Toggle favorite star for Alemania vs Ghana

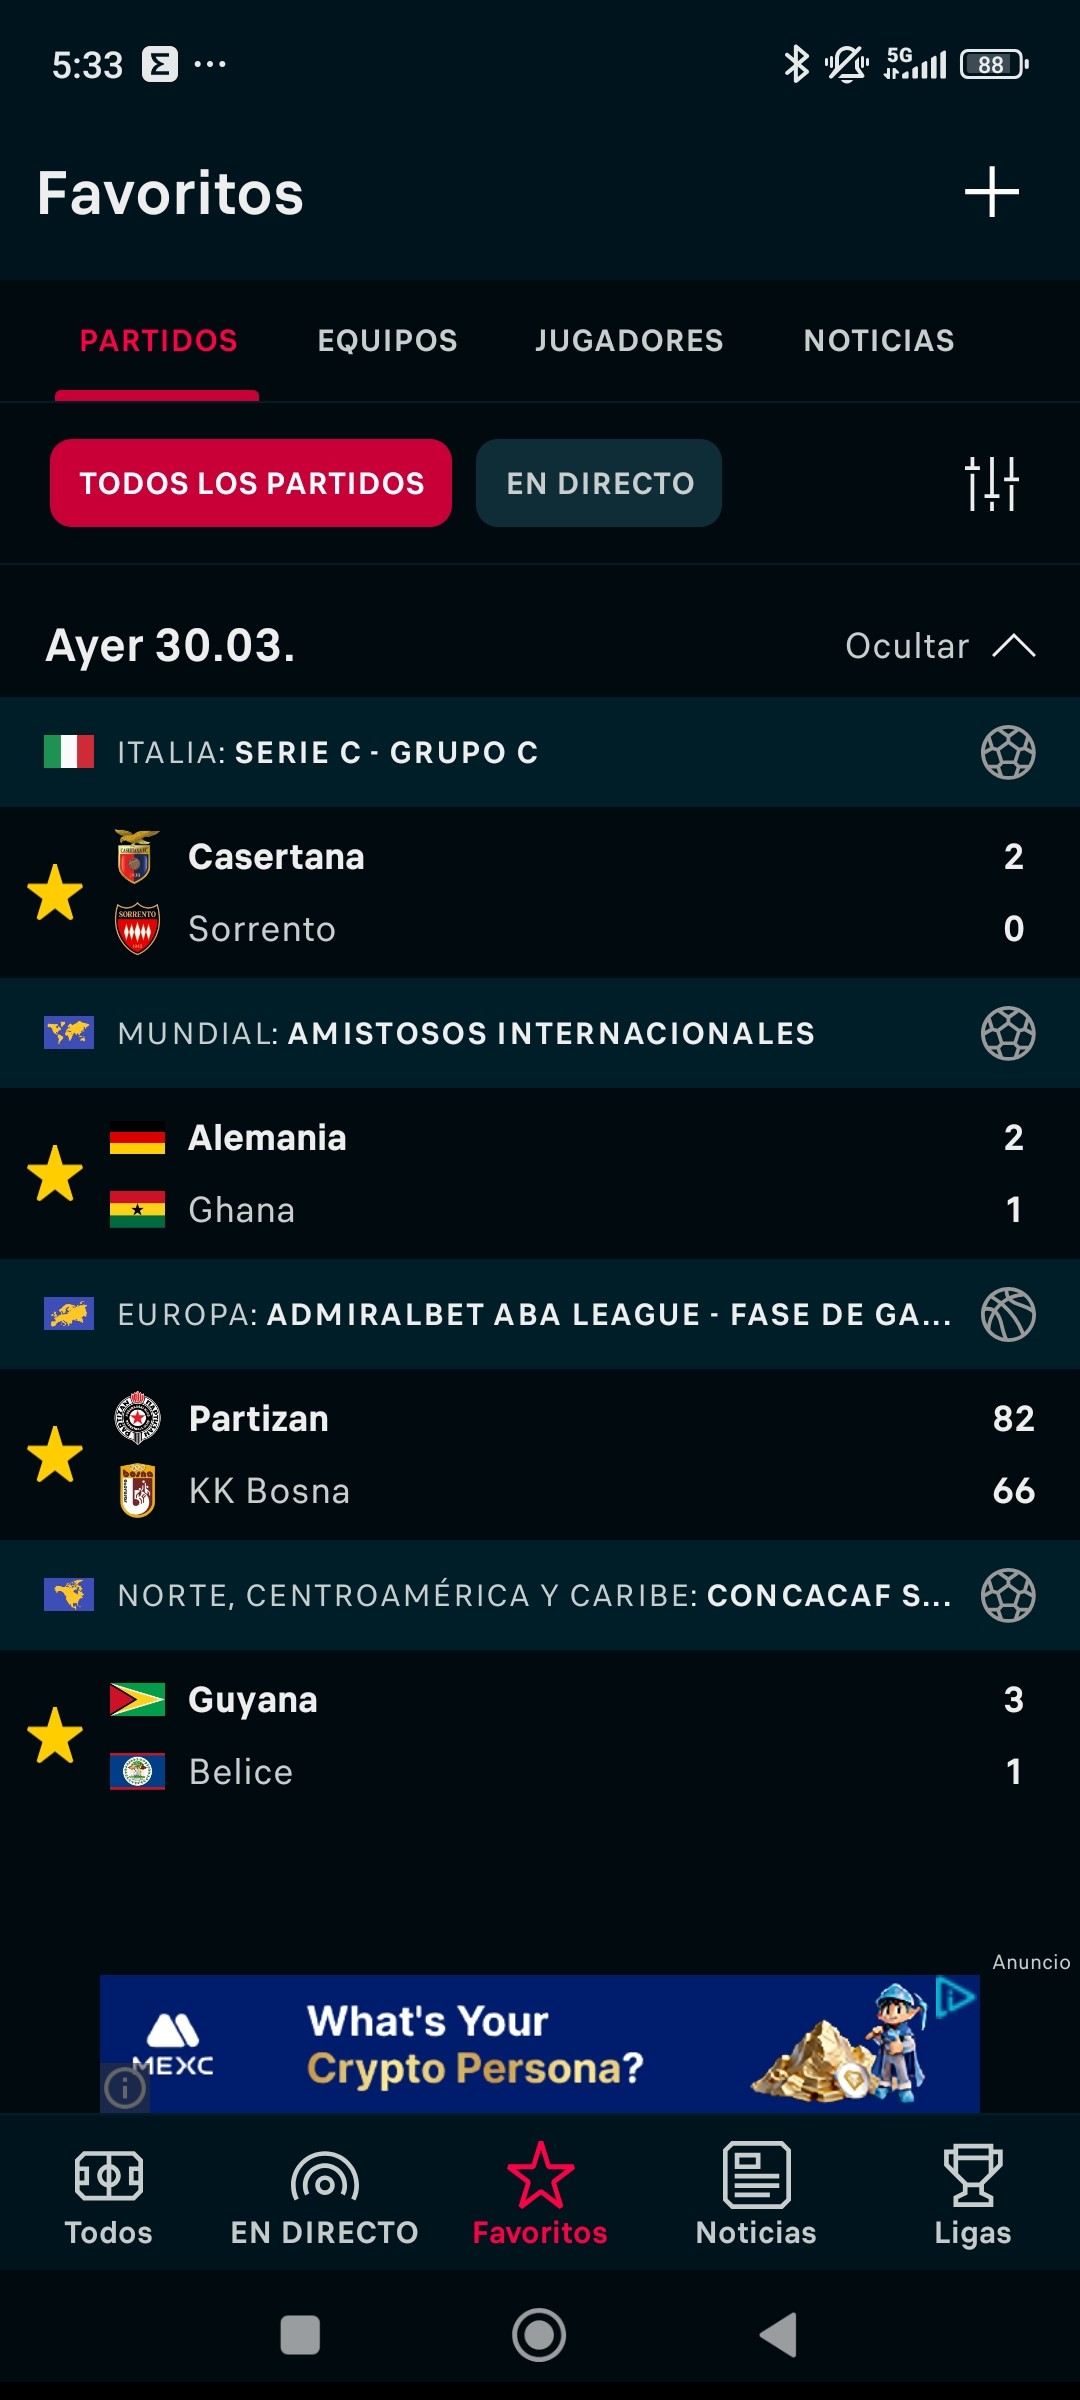(x=55, y=1173)
